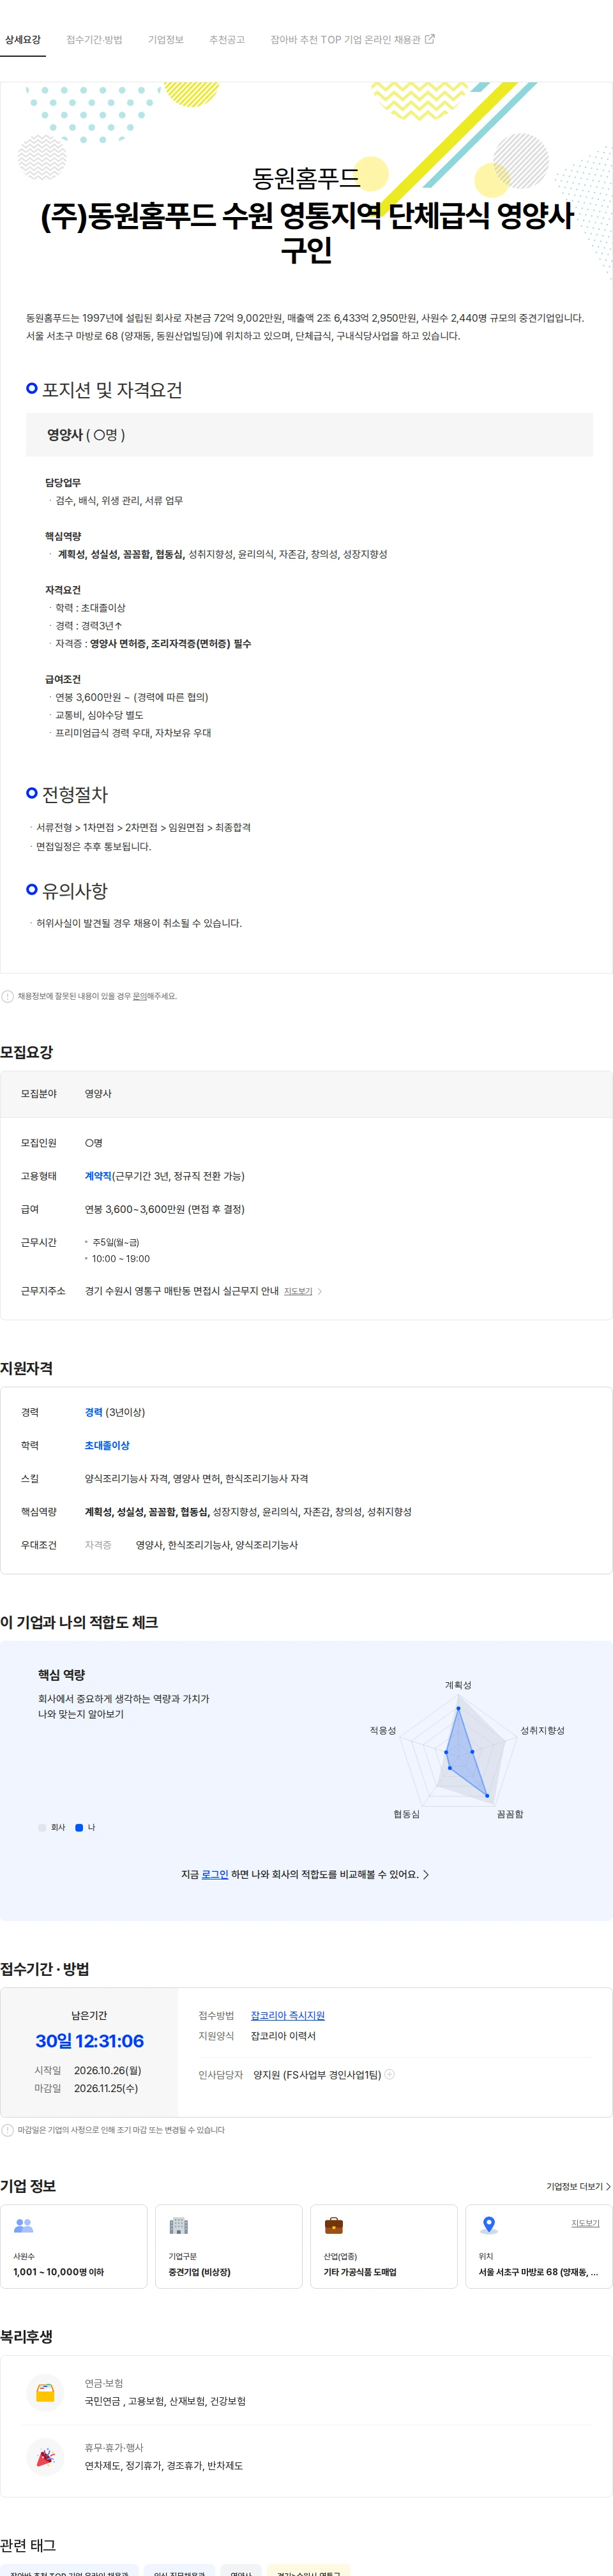Image resolution: width=613 pixels, height=2576 pixels.
Task: Switch to the 기업정보 tab
Action: 166,40
